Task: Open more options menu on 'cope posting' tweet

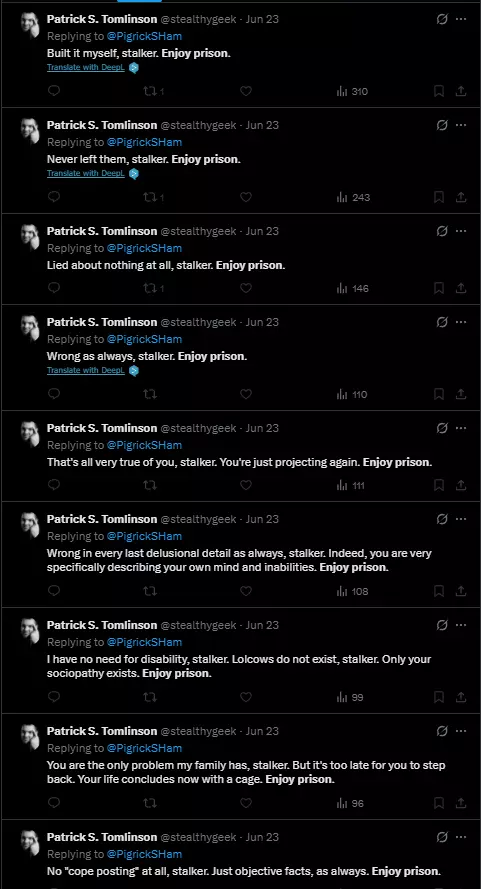Action: coord(461,837)
